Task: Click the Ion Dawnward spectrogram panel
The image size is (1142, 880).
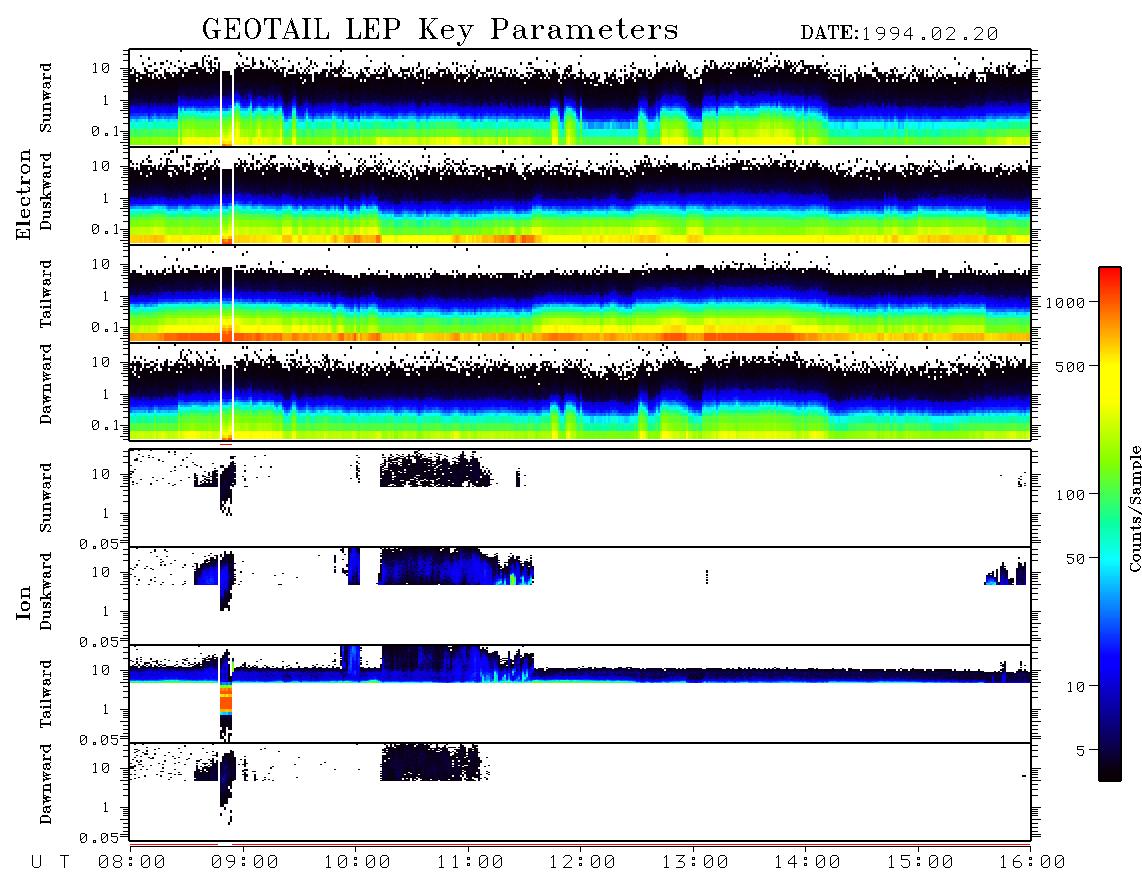Action: pos(580,791)
